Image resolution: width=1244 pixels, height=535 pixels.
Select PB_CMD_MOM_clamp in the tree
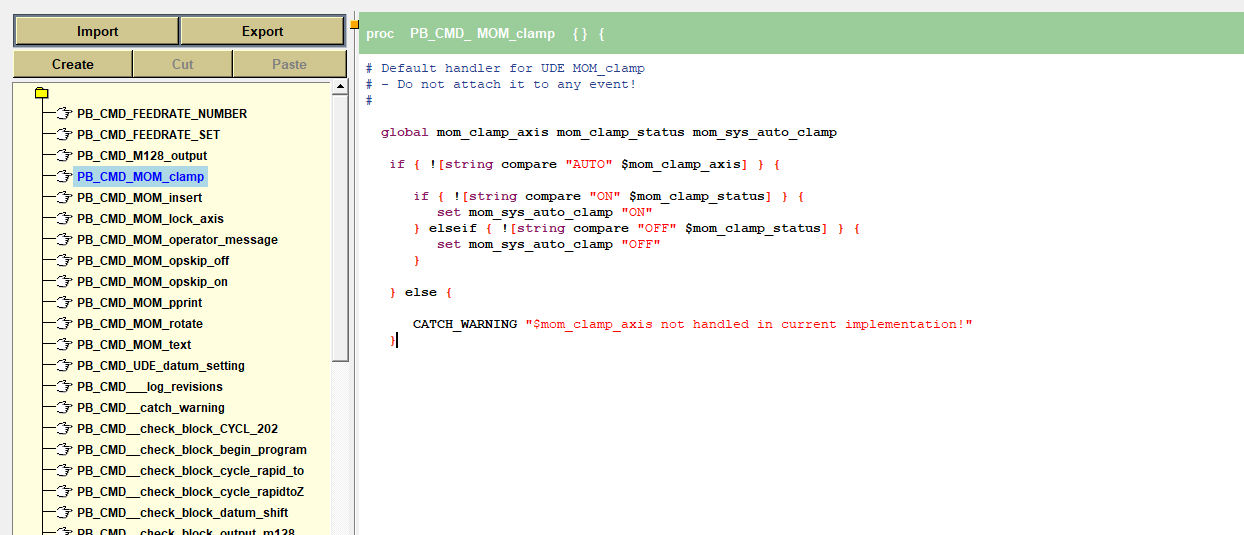140,177
